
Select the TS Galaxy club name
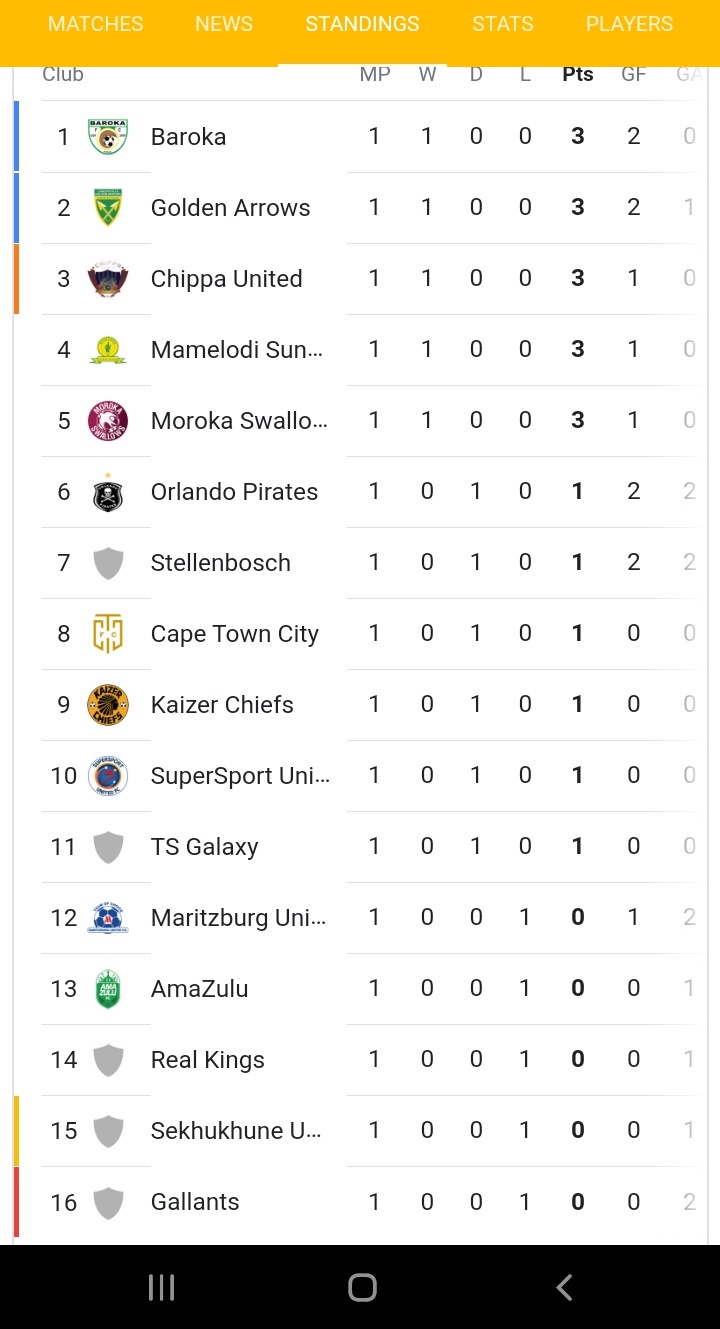(205, 847)
